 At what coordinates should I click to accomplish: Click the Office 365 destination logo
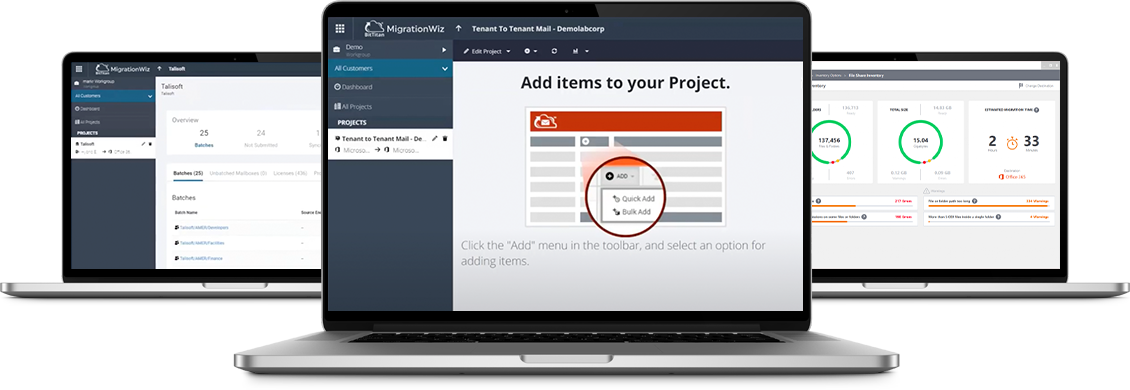click(1012, 177)
